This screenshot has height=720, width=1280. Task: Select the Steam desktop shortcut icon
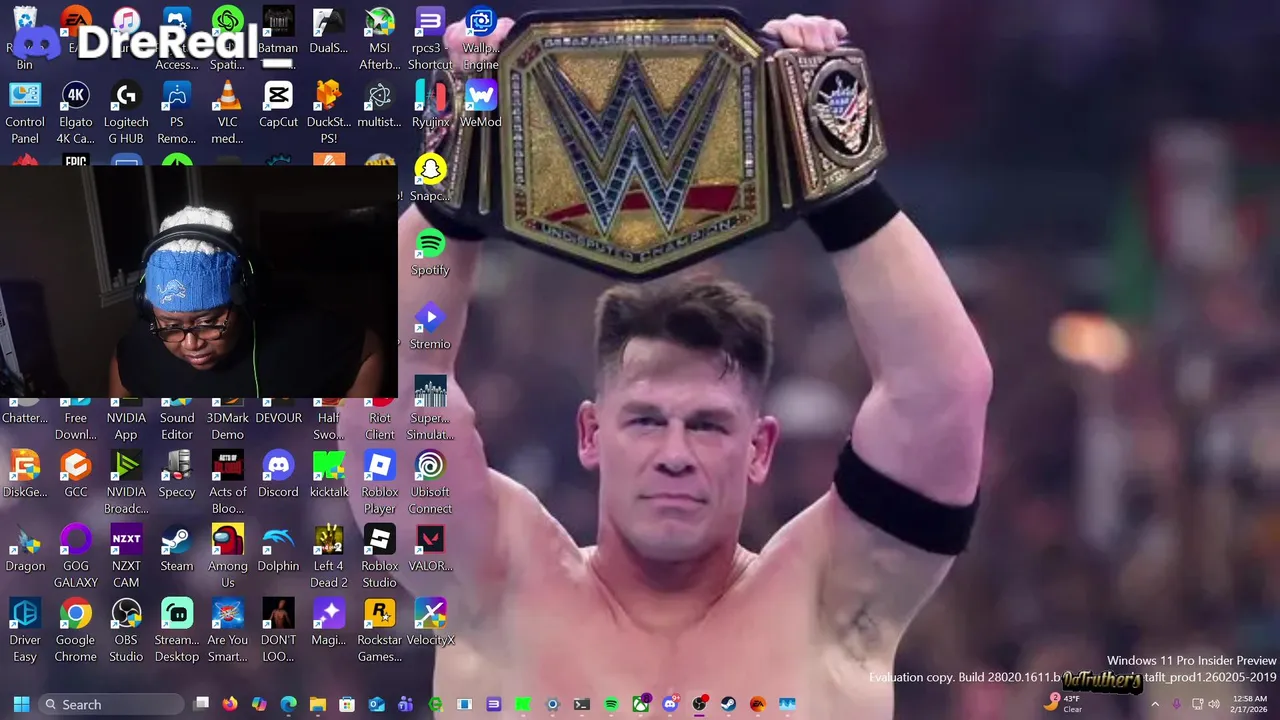click(x=177, y=549)
